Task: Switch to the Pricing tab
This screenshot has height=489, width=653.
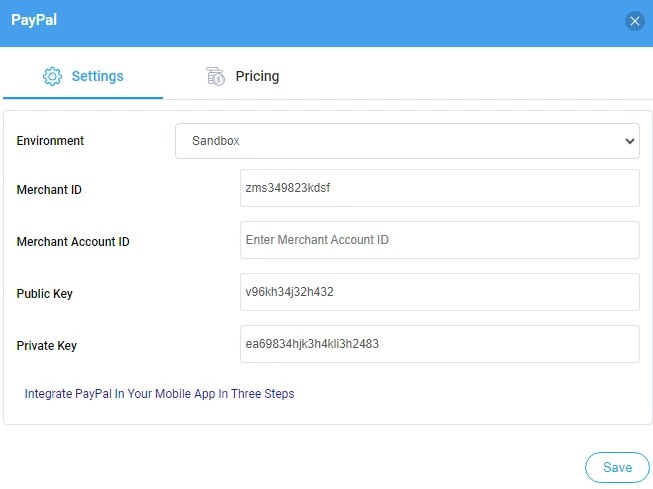Action: tap(243, 76)
